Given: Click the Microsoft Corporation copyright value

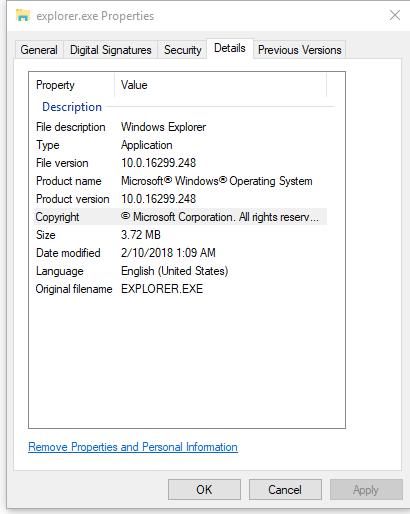Looking at the screenshot, I should tap(220, 217).
